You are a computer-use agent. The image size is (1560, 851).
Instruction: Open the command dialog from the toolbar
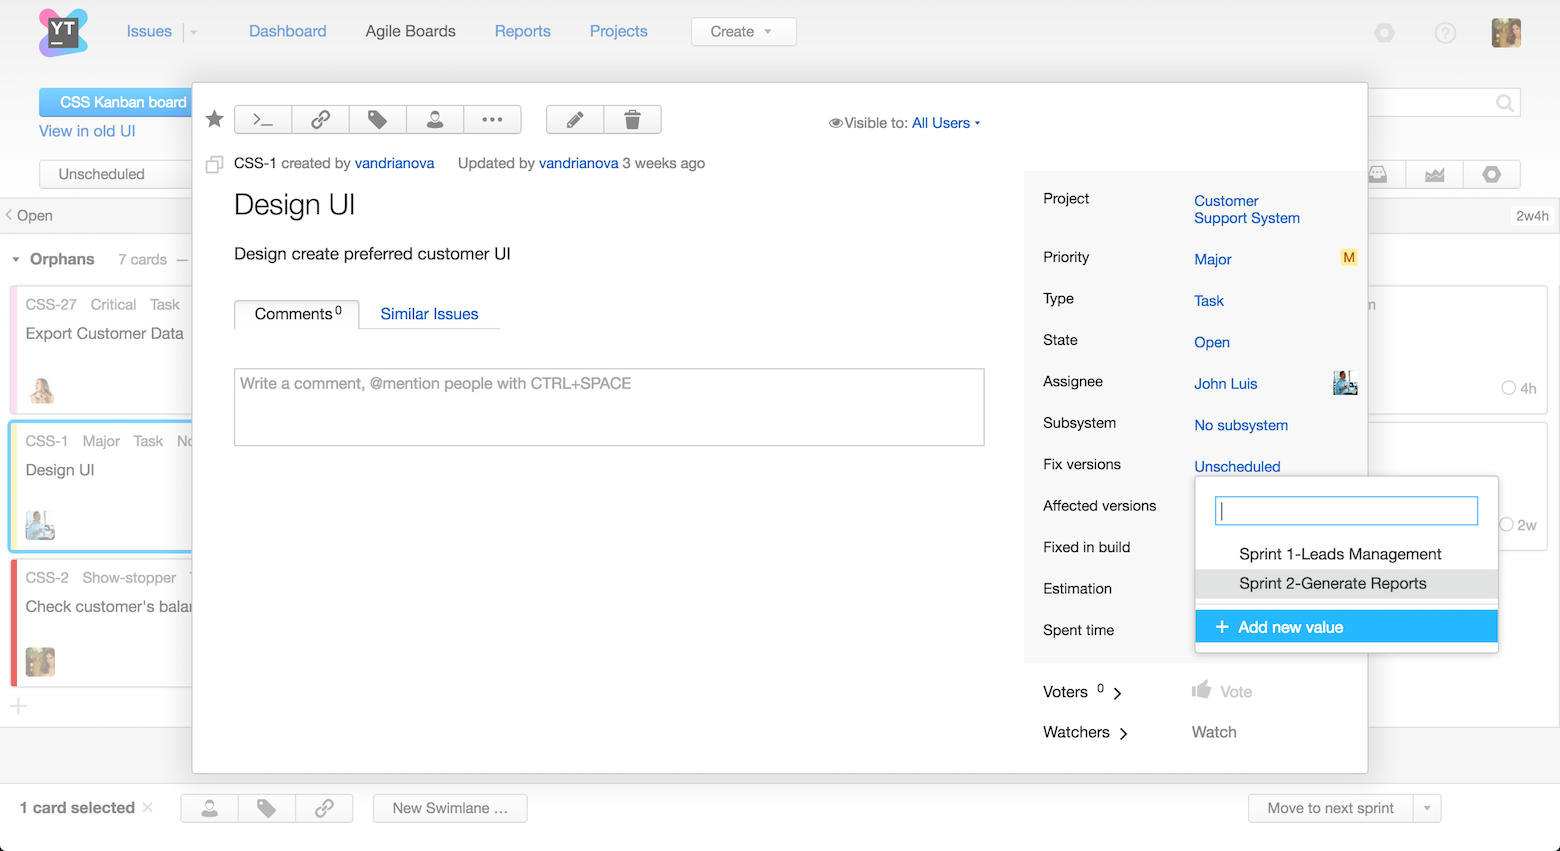pos(262,119)
